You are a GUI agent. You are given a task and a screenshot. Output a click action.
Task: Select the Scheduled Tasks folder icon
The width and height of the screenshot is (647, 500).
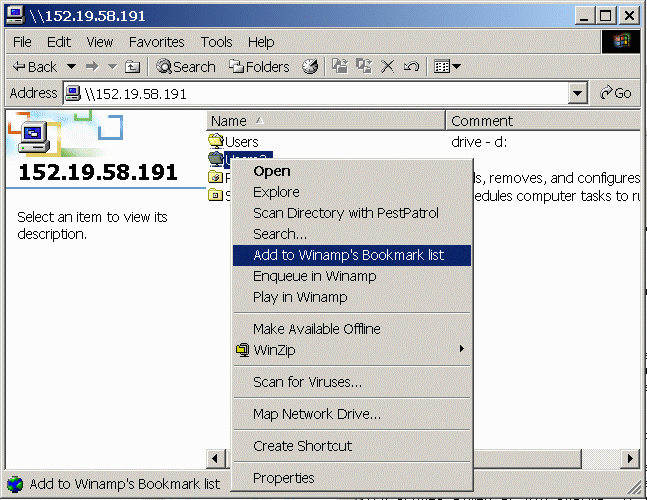click(x=215, y=194)
